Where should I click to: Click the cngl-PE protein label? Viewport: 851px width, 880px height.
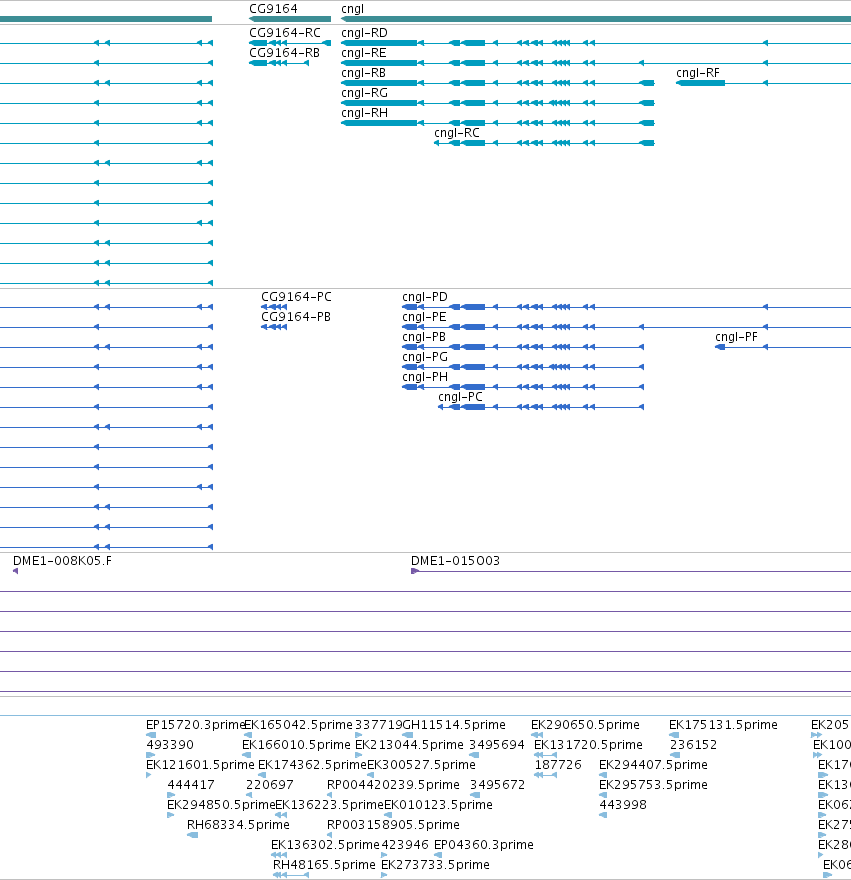424,317
